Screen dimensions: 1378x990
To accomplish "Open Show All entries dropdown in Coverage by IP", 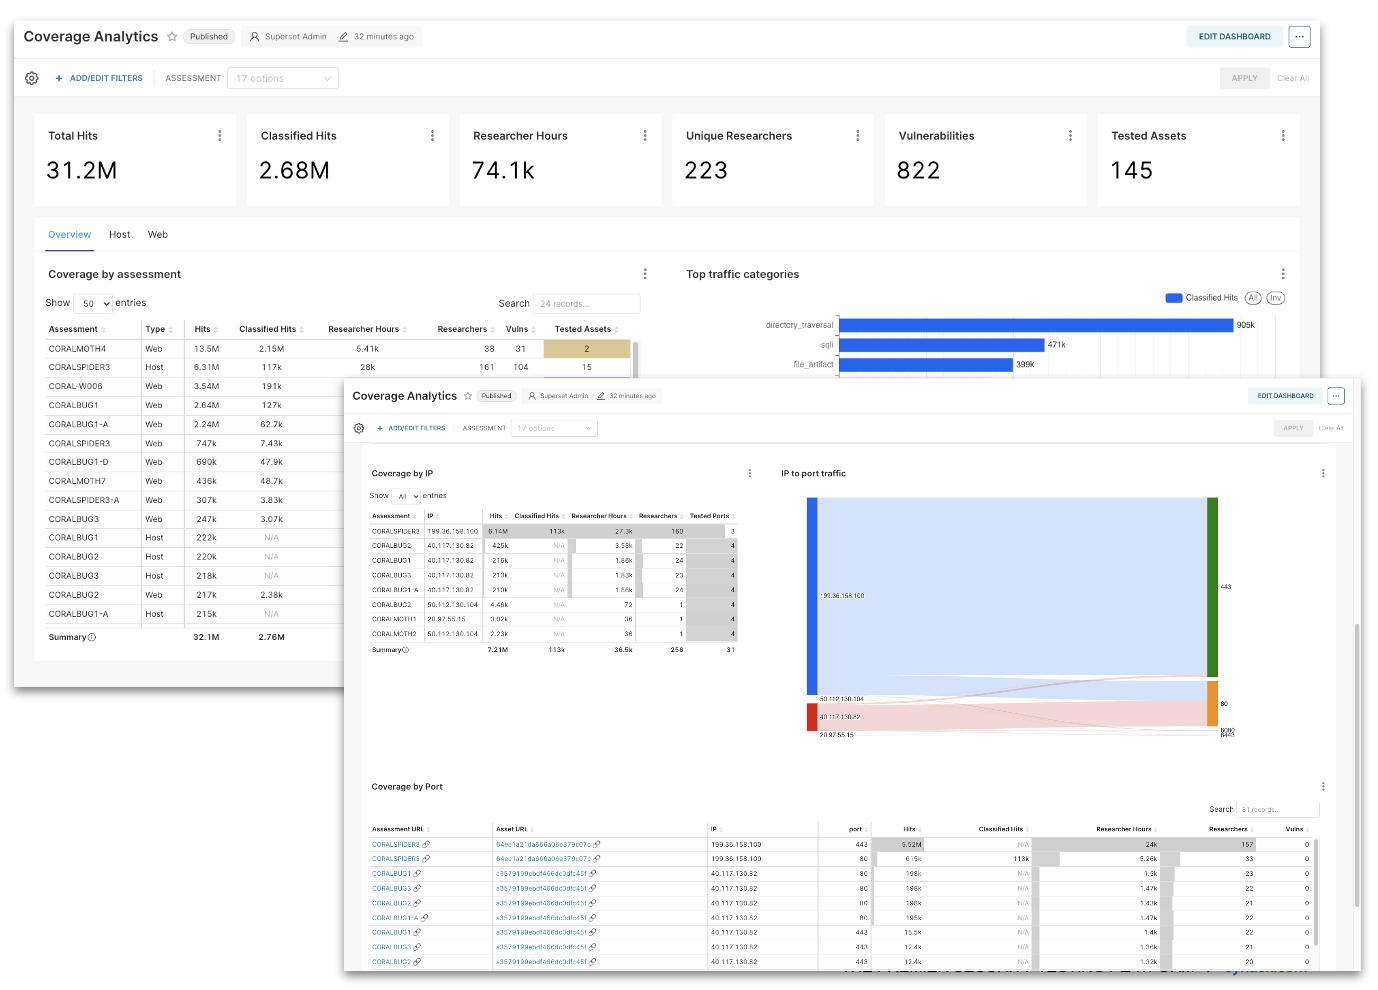I will (406, 496).
